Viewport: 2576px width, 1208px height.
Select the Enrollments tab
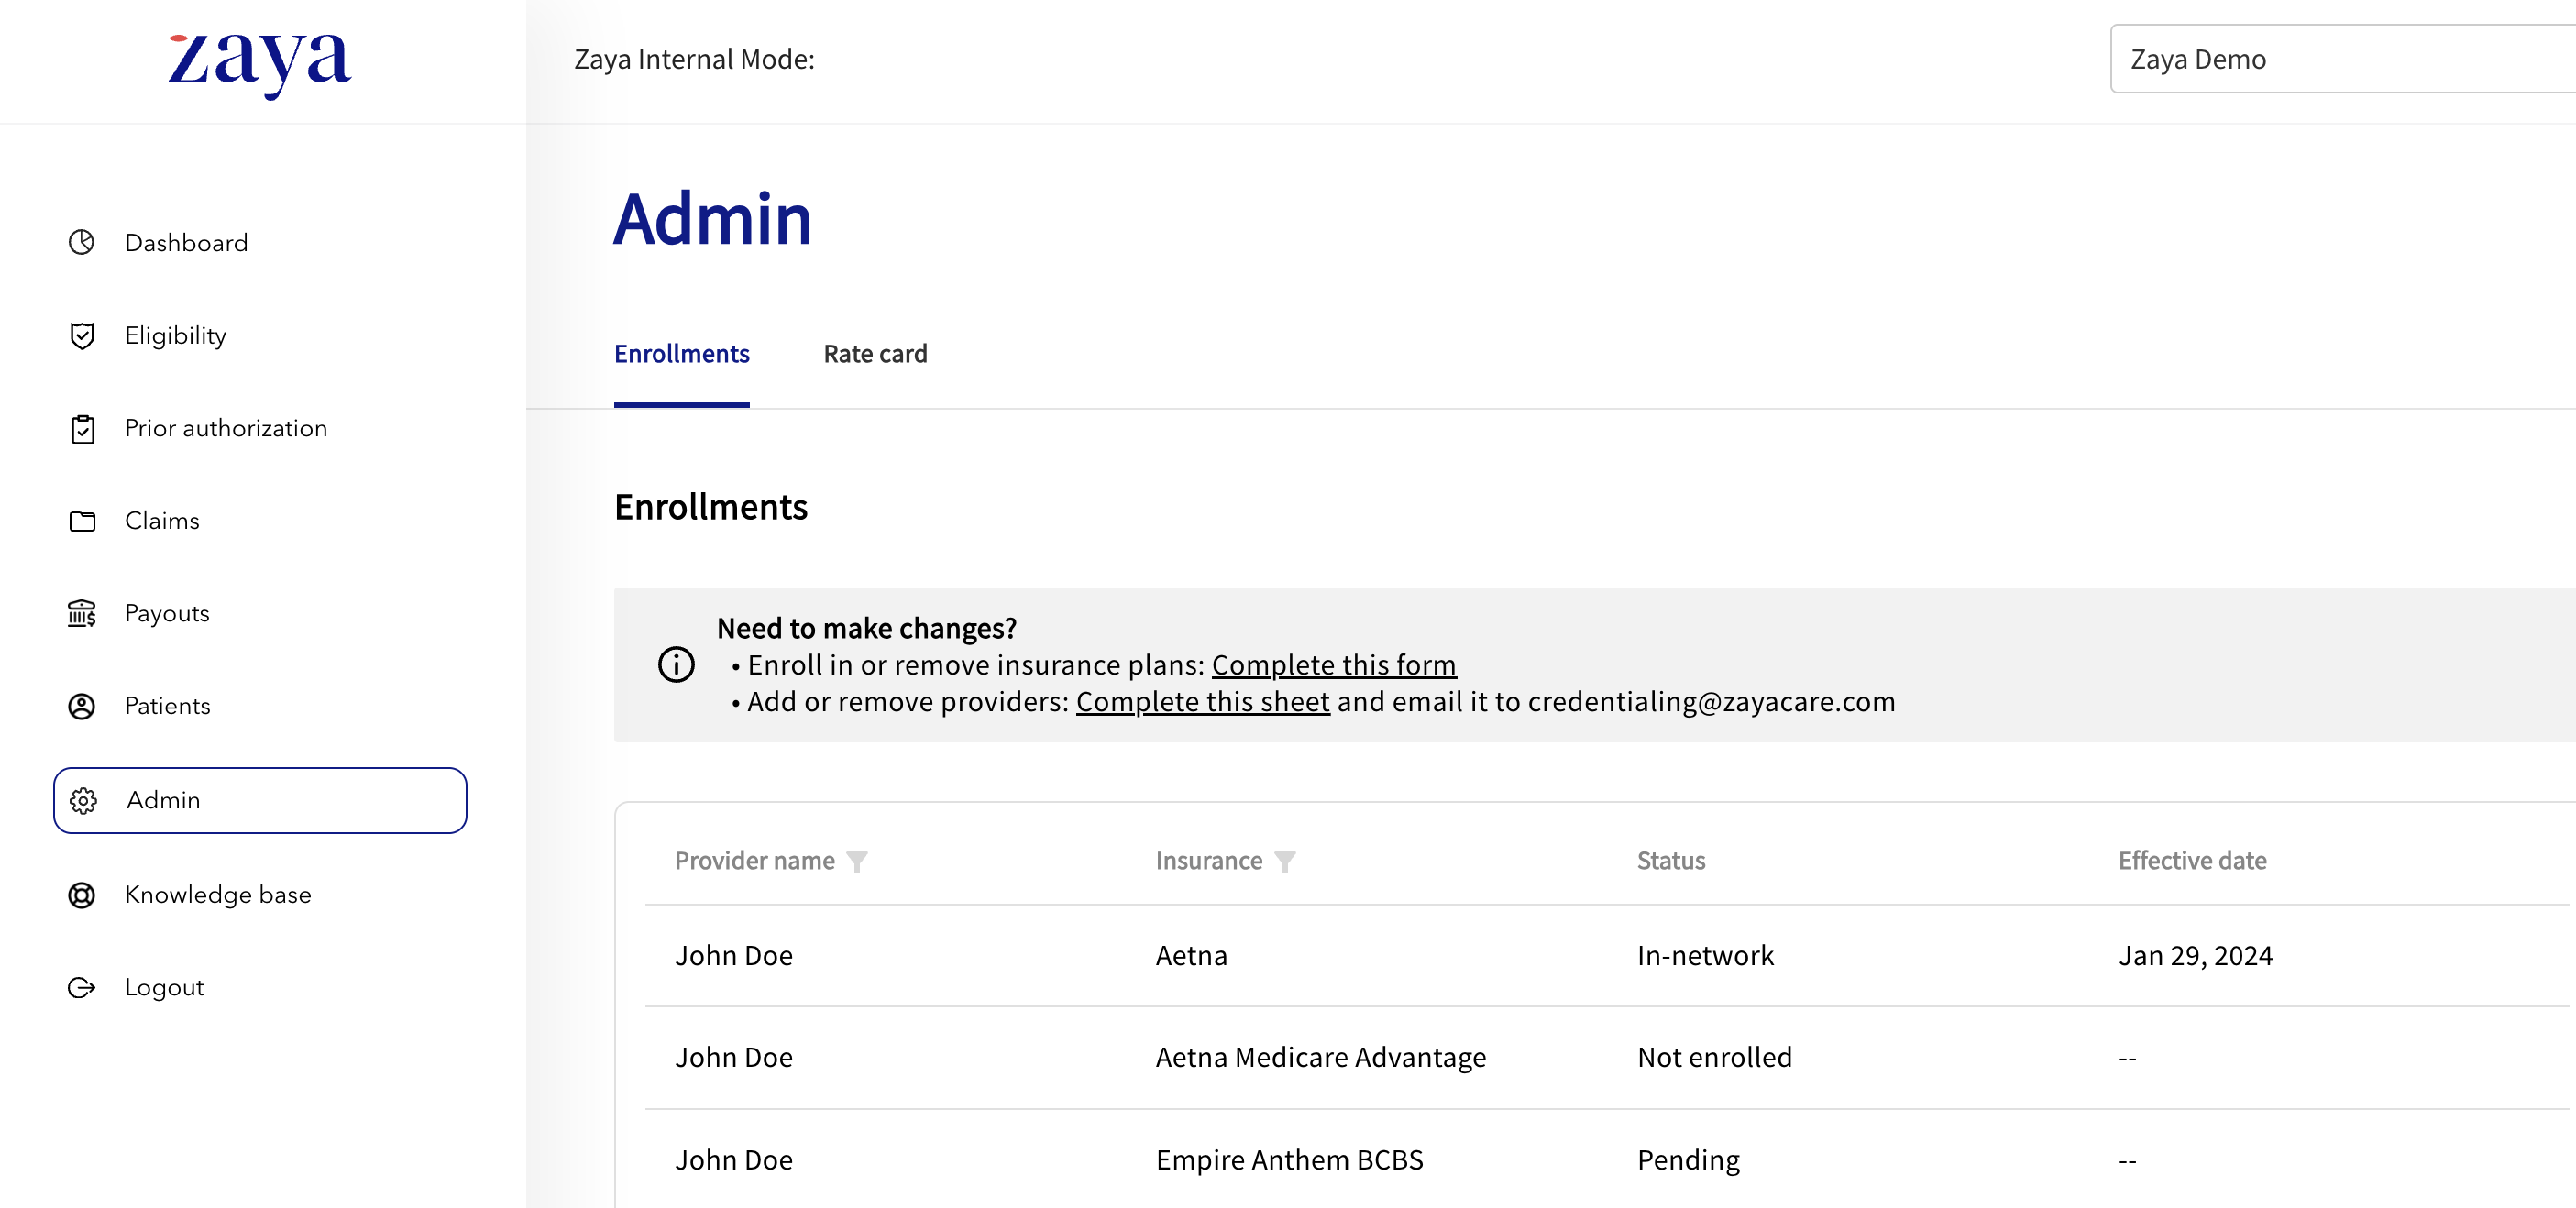click(x=681, y=354)
